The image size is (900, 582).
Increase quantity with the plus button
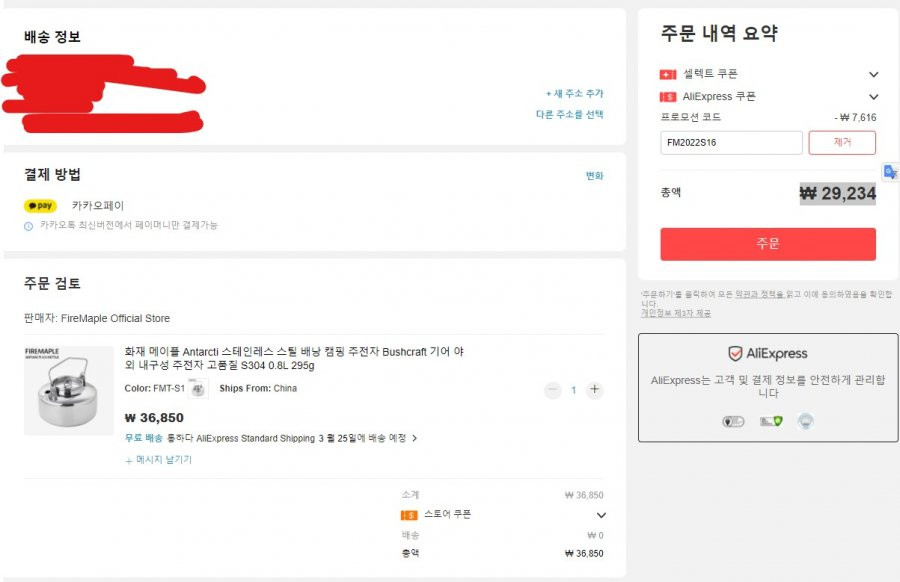595,390
